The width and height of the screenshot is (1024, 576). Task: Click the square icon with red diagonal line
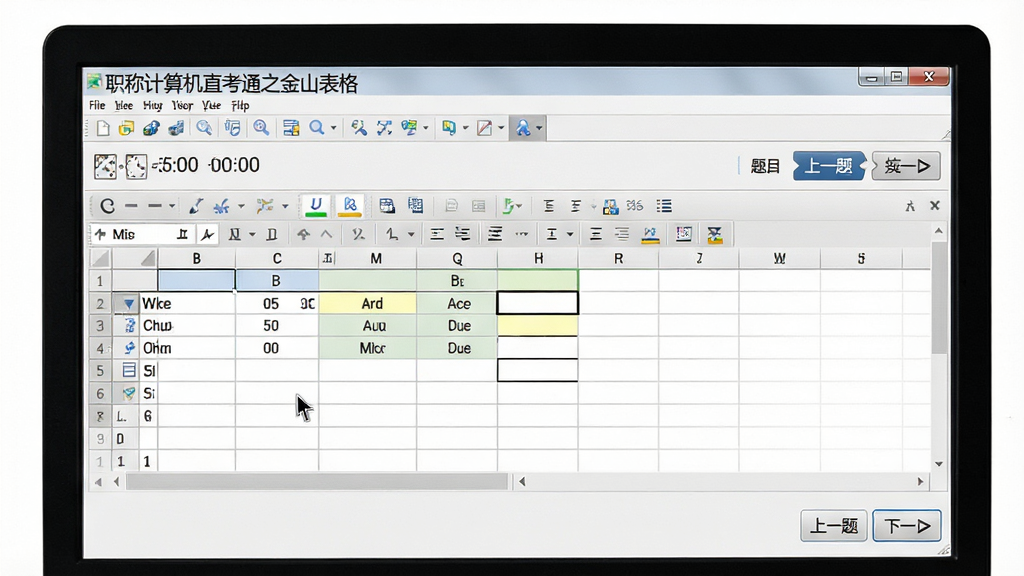click(x=484, y=128)
